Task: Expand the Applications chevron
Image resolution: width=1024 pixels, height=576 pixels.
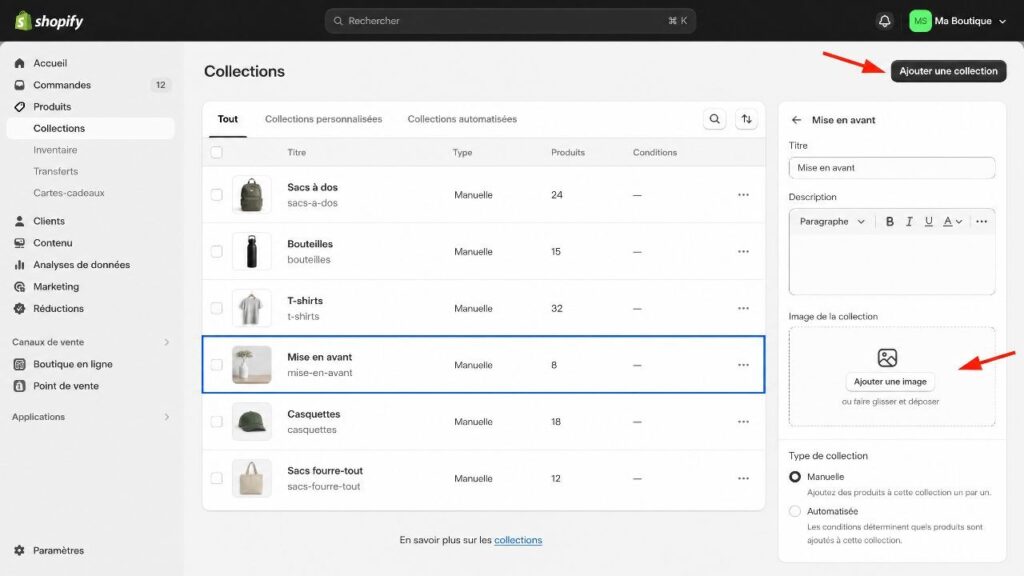Action: (167, 417)
